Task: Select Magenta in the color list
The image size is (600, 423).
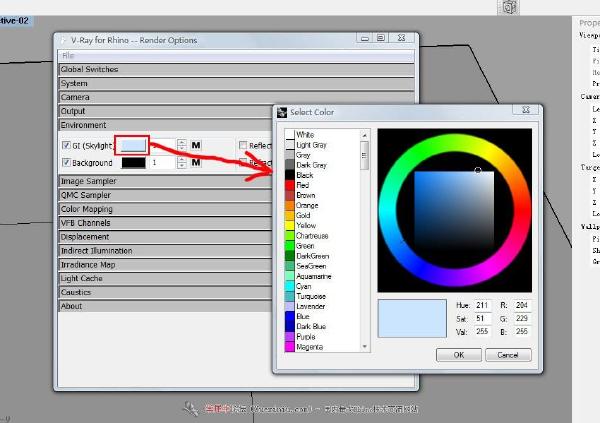Action: [x=309, y=347]
